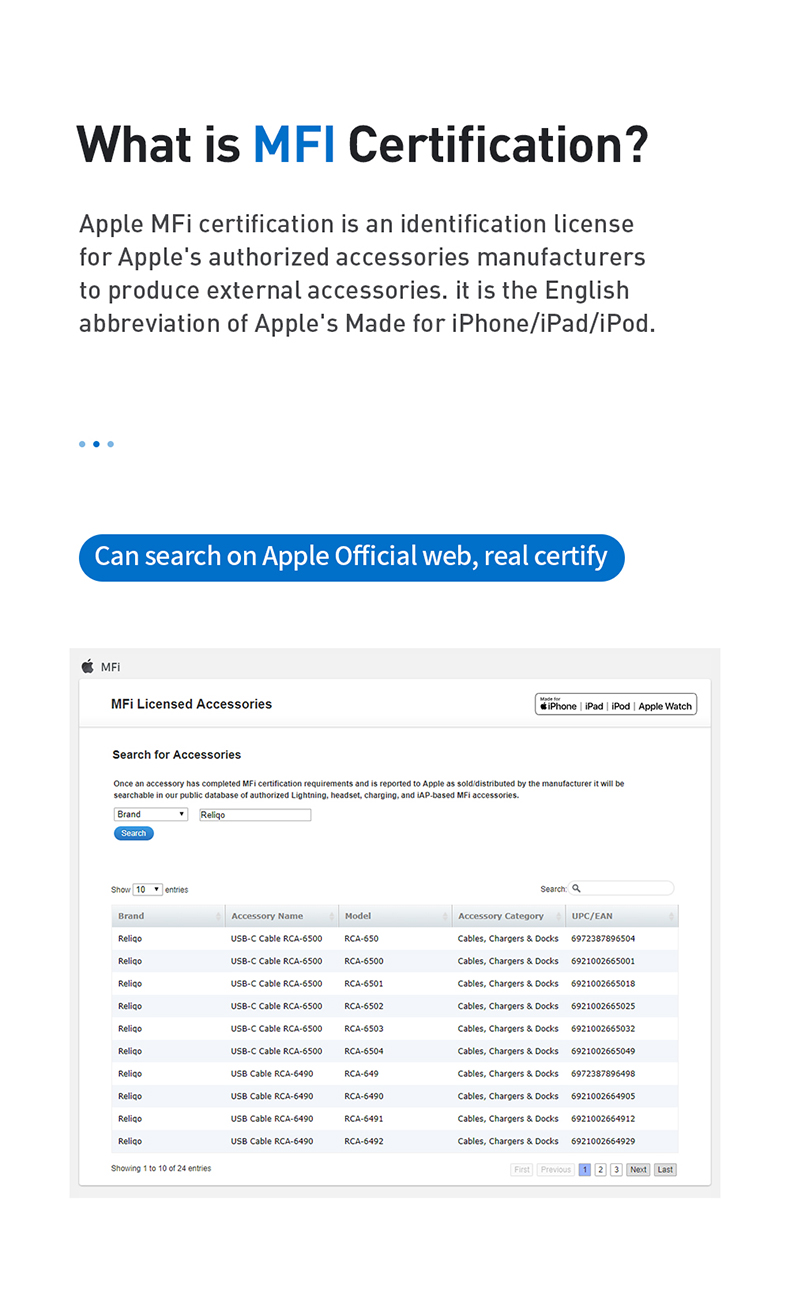Sort by Accessory Name column arrows
The image size is (790, 1304).
coord(332,916)
